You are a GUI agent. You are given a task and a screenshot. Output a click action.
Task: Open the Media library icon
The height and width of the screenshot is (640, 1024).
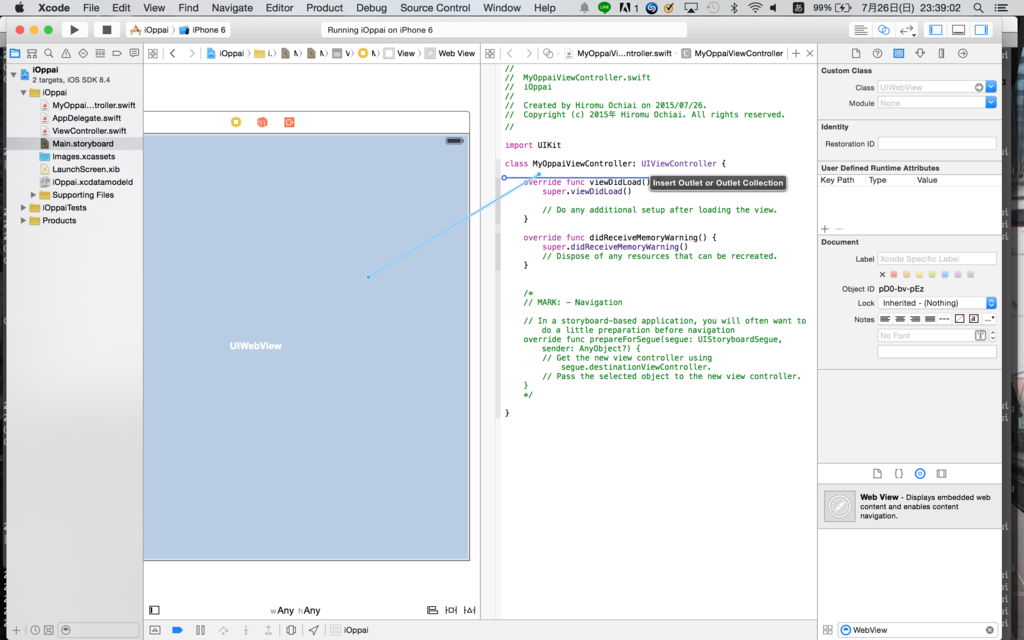(x=942, y=473)
